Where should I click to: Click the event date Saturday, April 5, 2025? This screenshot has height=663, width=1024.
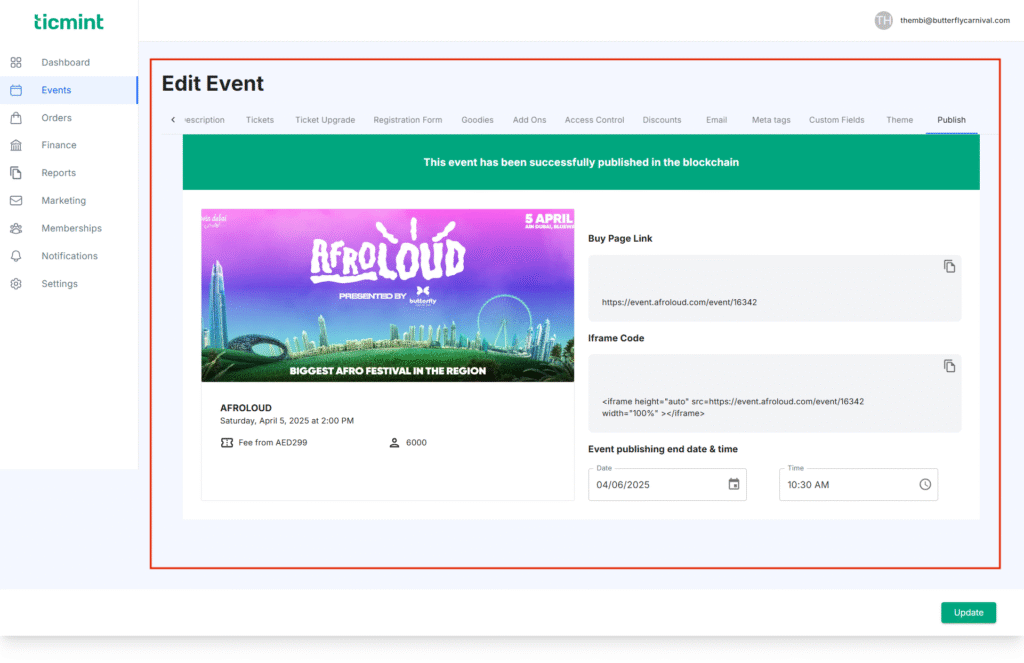point(287,421)
